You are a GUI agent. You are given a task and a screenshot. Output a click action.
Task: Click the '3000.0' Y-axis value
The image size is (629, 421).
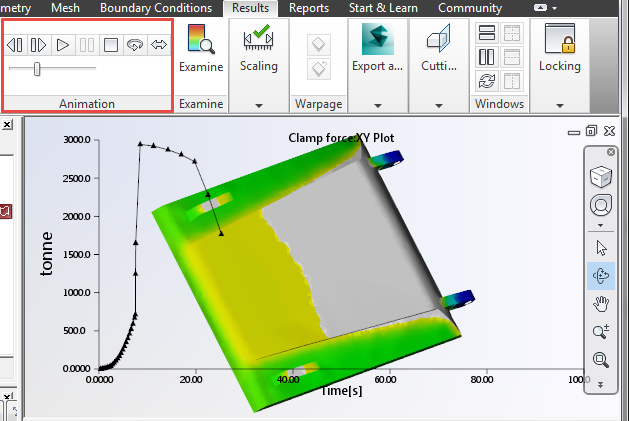[77, 140]
